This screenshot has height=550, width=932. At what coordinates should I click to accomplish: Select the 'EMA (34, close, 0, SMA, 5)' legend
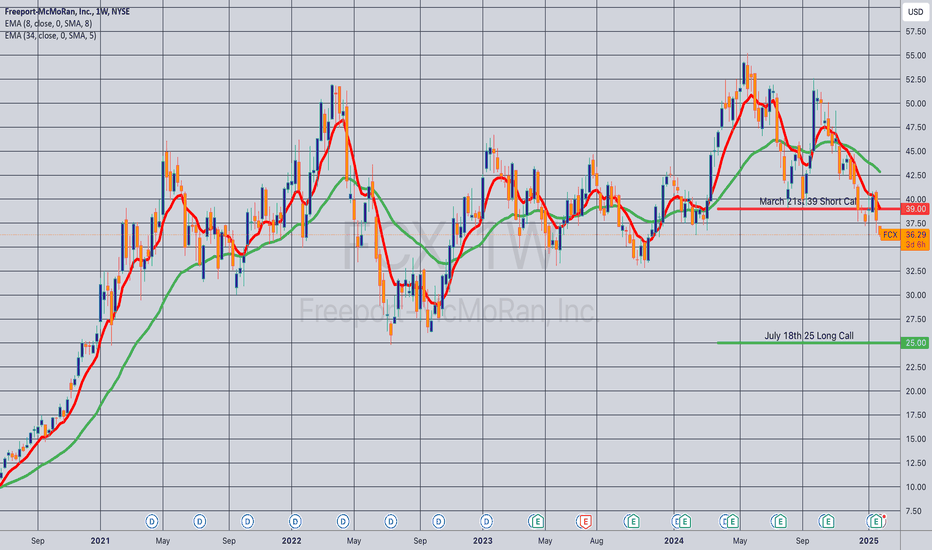tap(51, 35)
